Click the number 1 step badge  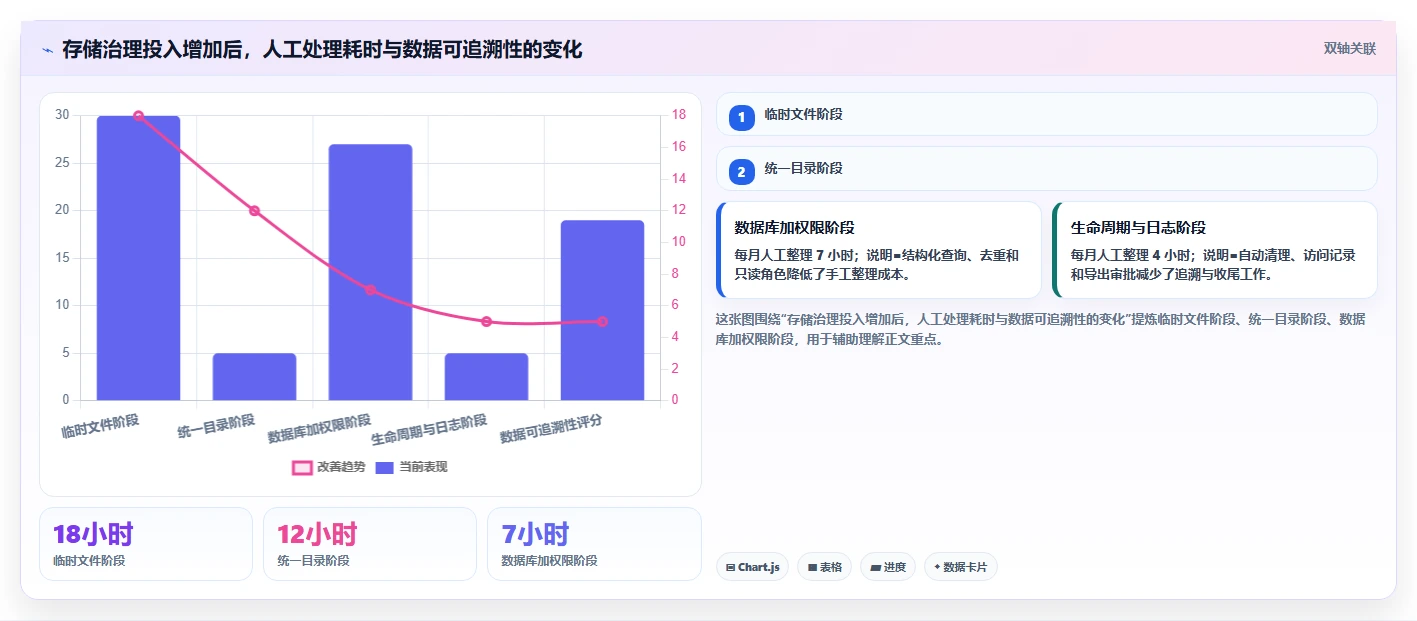click(741, 118)
